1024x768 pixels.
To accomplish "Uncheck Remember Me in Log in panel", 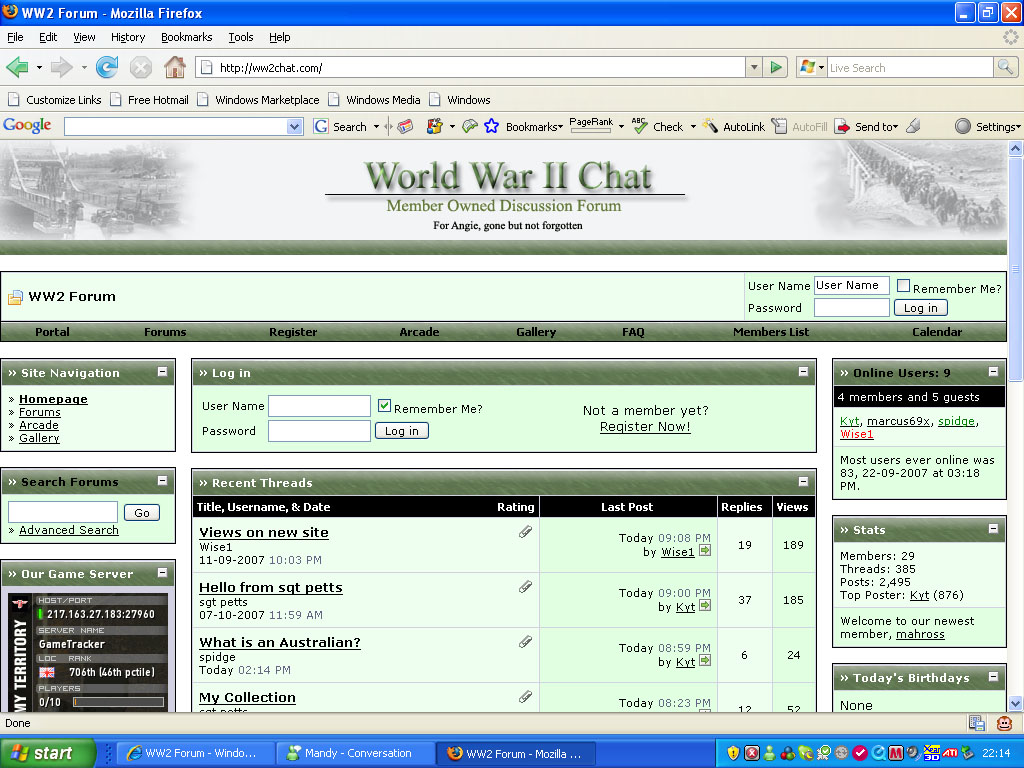I will point(384,406).
